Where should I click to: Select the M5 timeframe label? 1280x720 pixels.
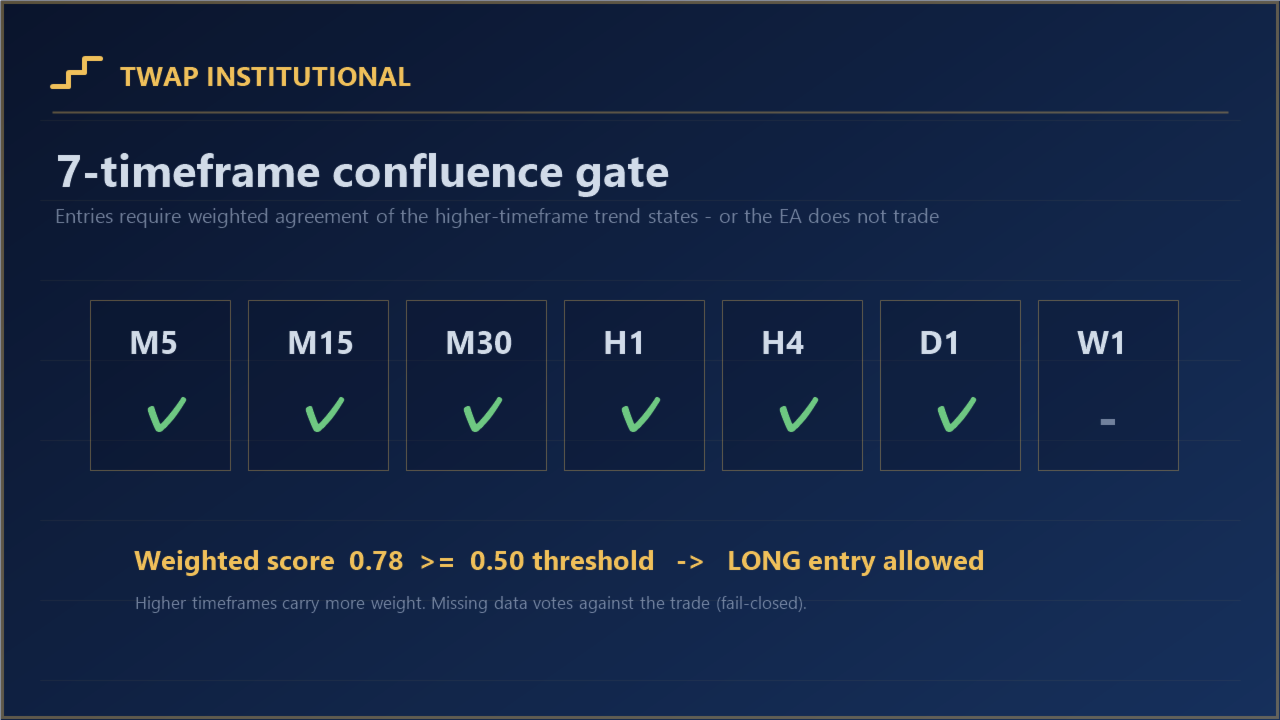[x=154, y=344]
